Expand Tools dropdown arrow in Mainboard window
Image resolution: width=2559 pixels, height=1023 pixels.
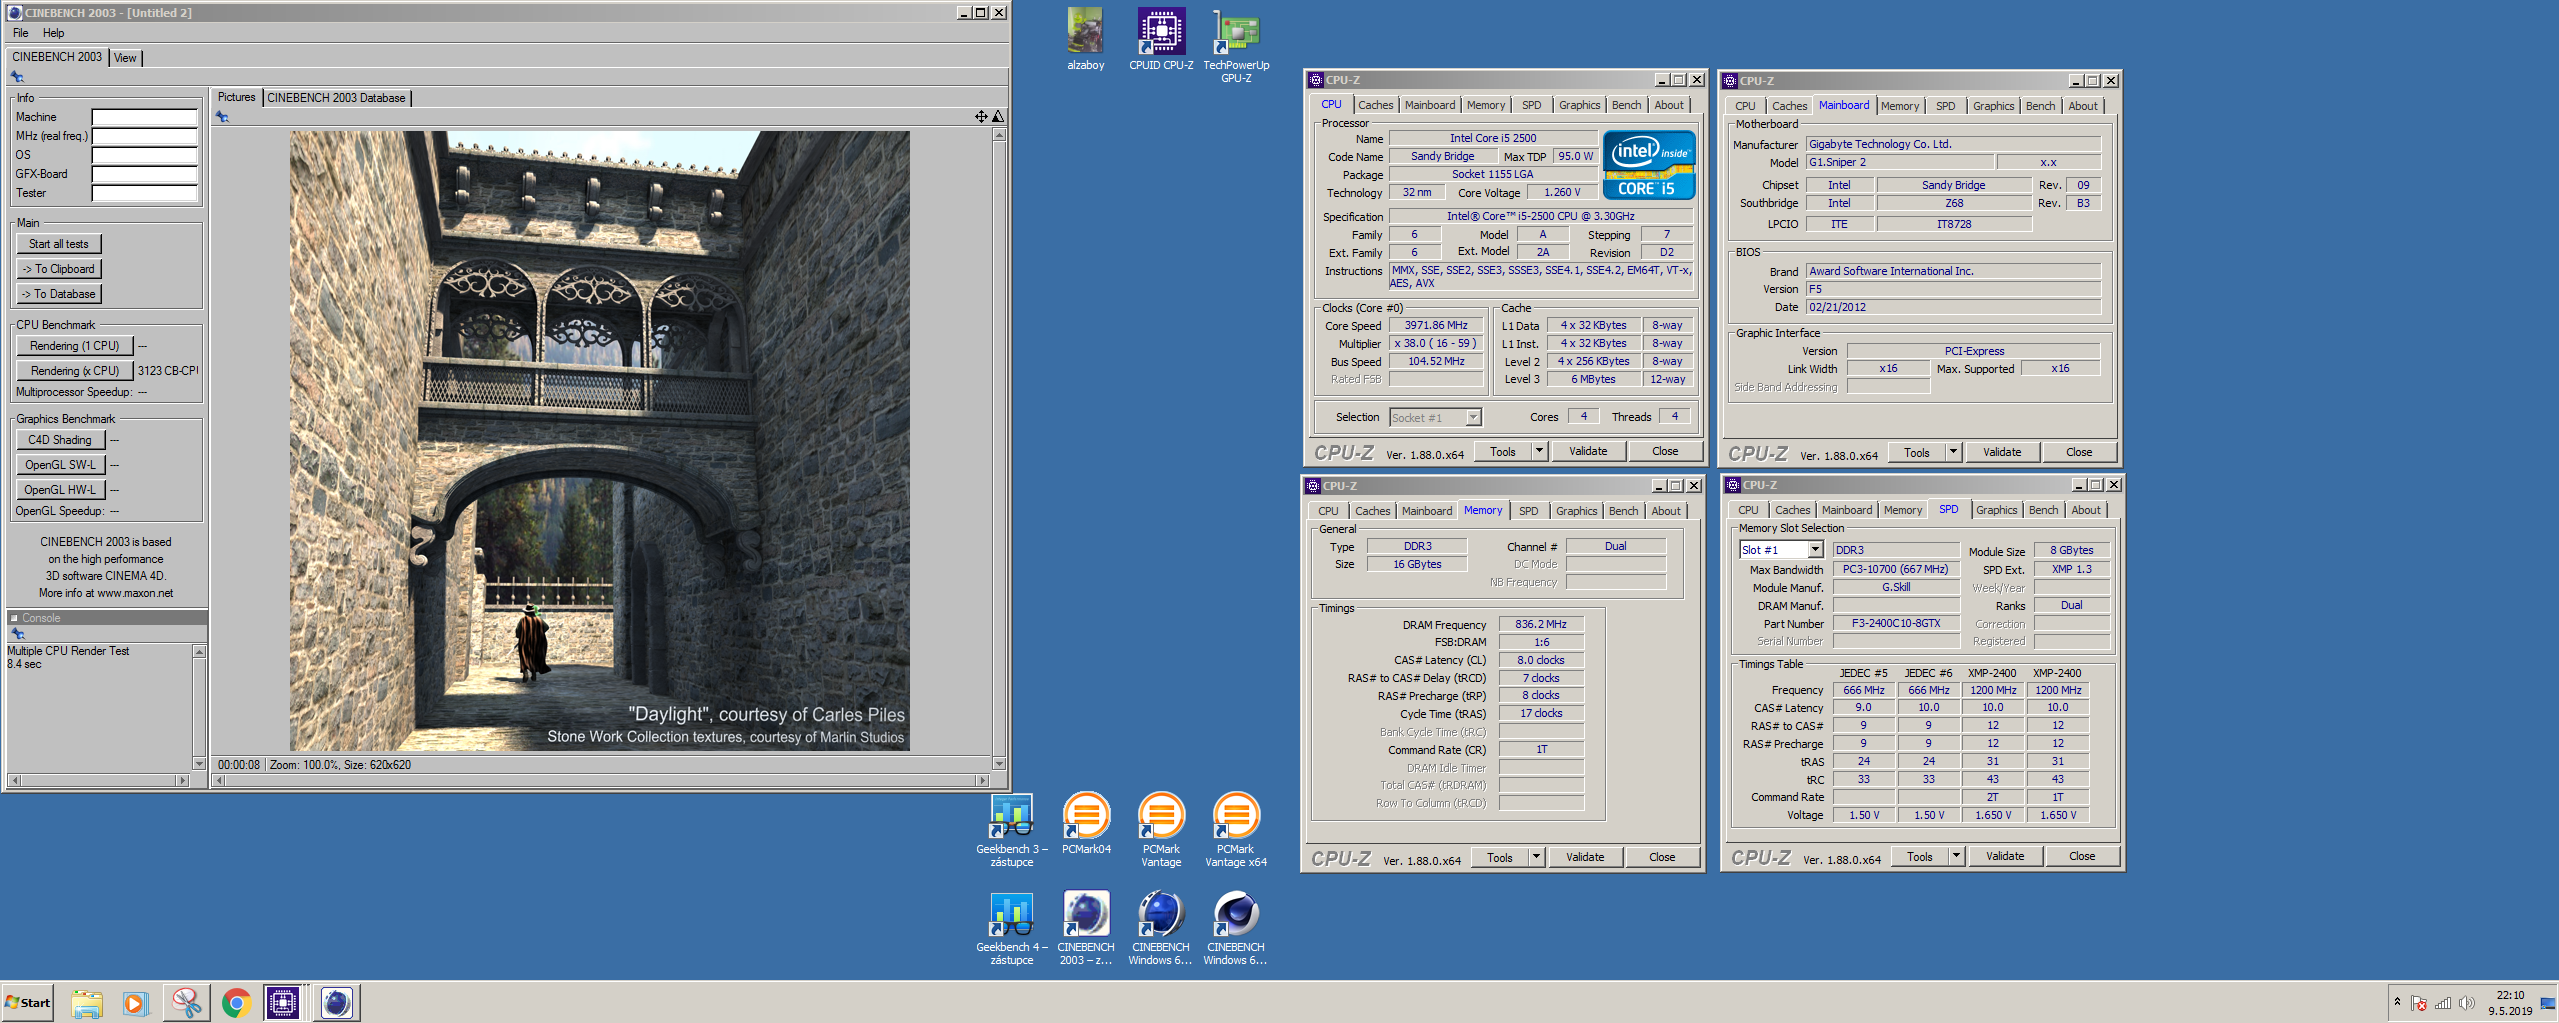pyautogui.click(x=1954, y=453)
